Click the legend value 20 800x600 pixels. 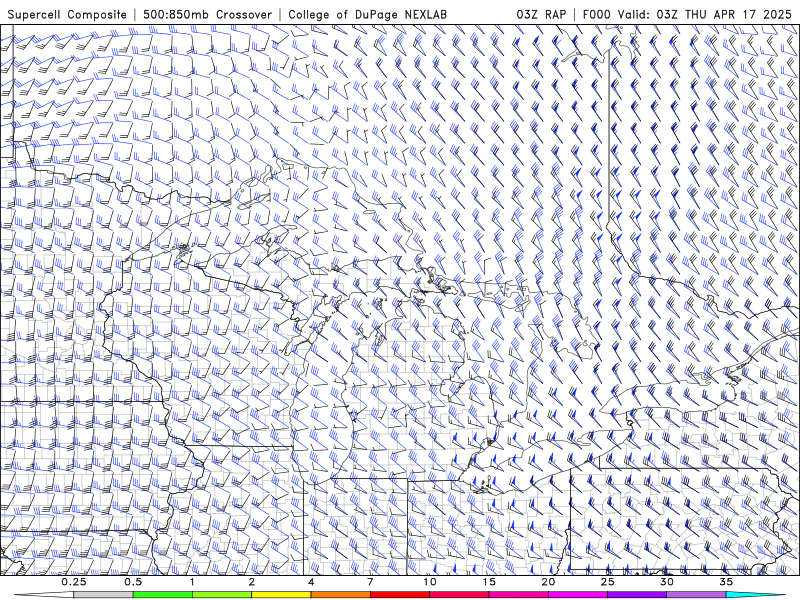(548, 582)
